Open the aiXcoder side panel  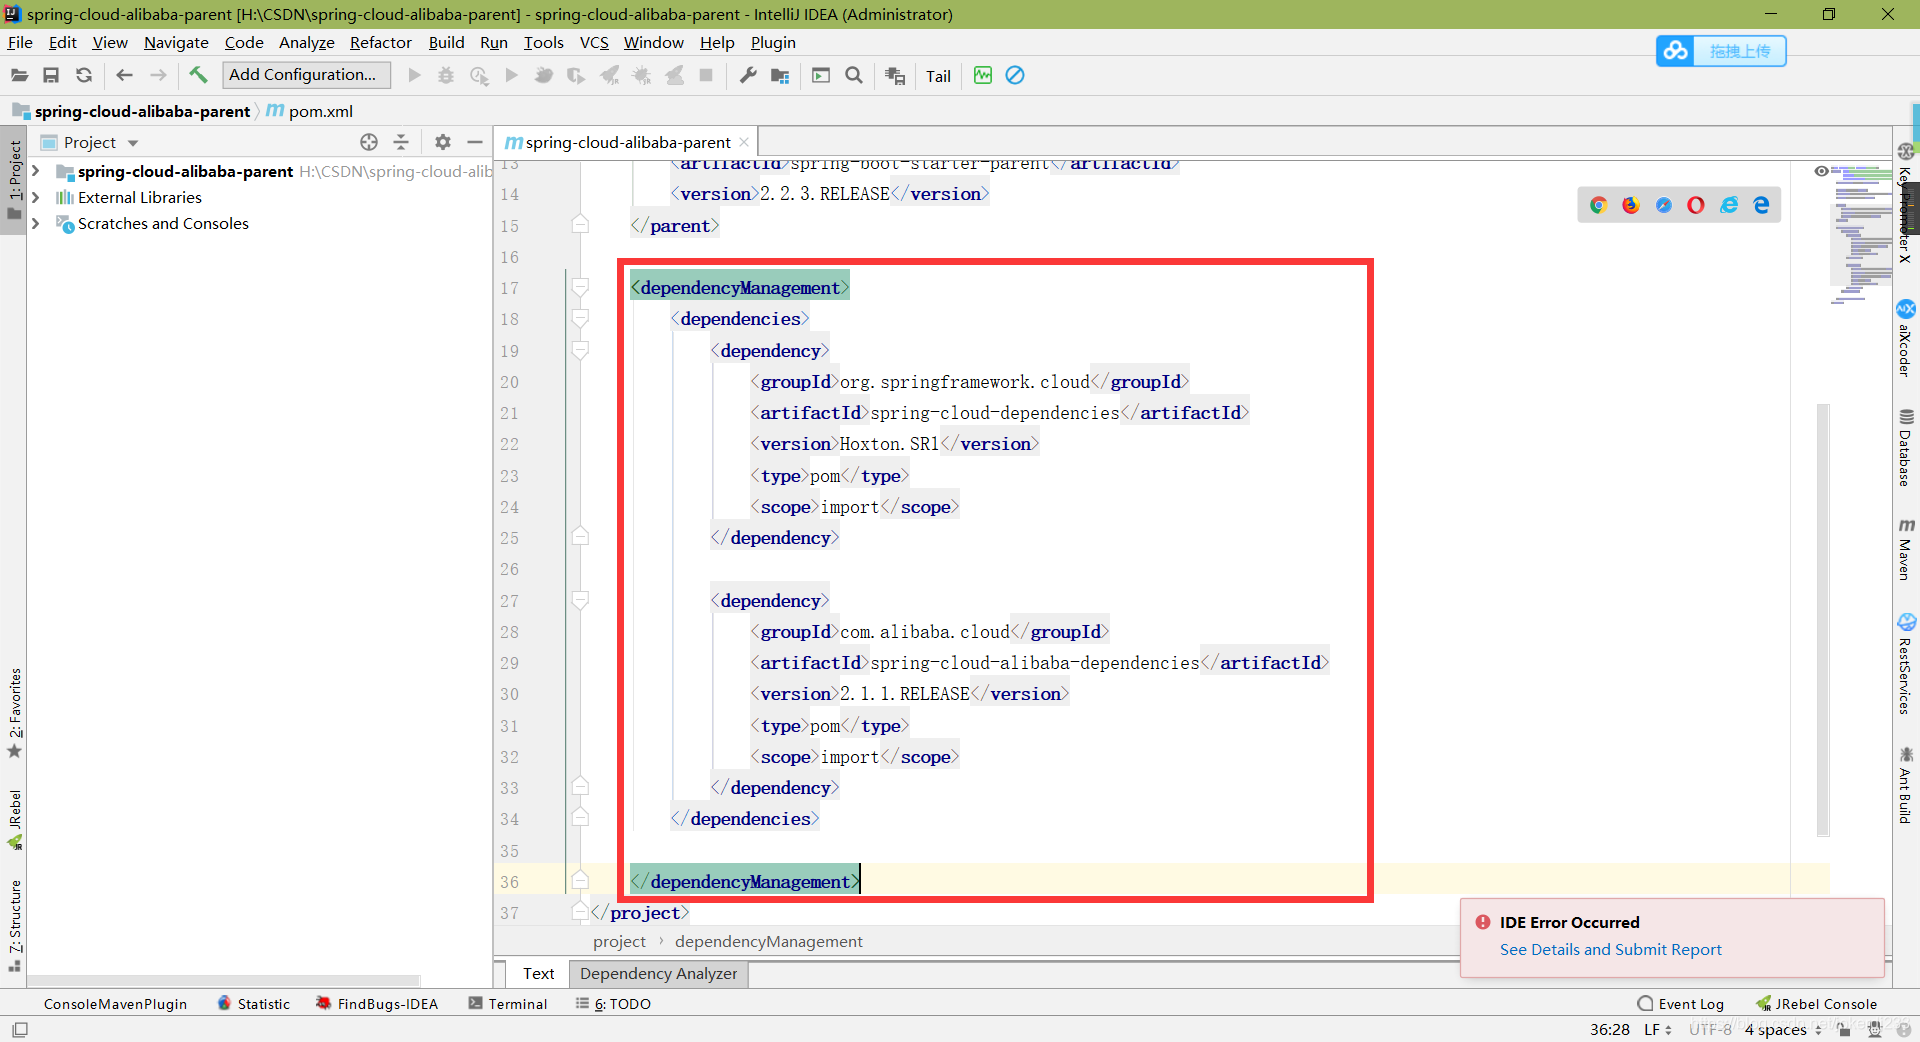pos(1905,338)
